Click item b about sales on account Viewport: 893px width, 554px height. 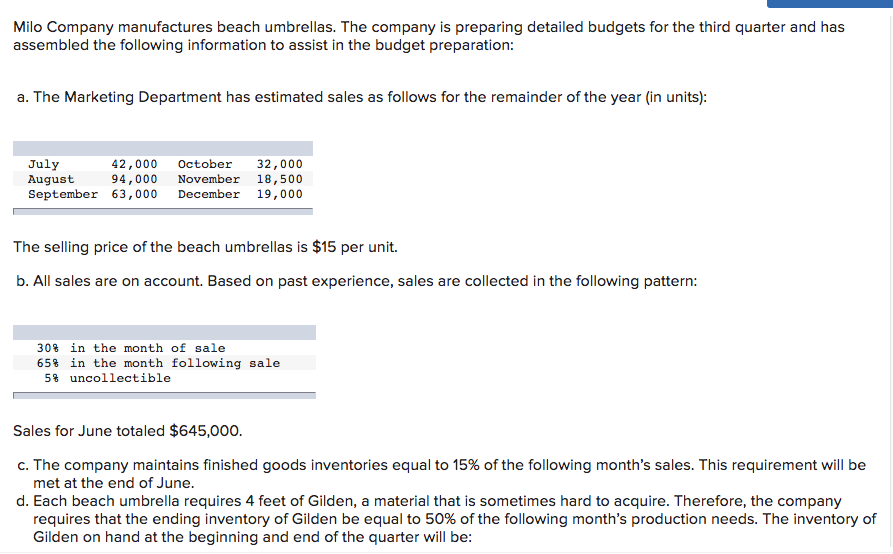click(x=357, y=281)
